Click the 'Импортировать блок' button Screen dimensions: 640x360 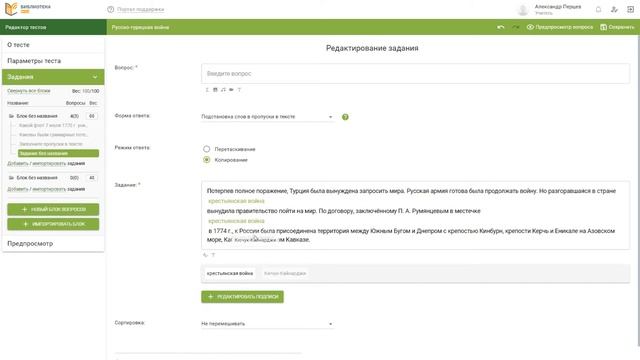(53, 224)
